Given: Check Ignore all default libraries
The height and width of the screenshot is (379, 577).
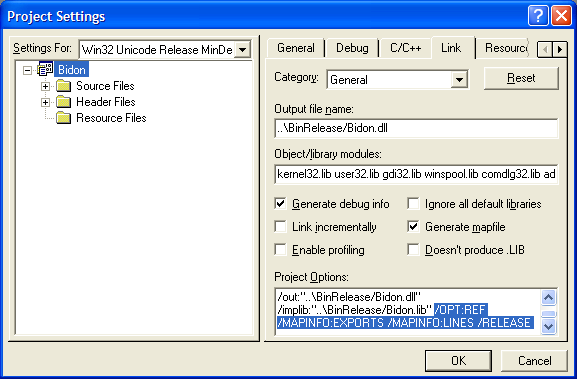Looking at the screenshot, I should tap(413, 203).
